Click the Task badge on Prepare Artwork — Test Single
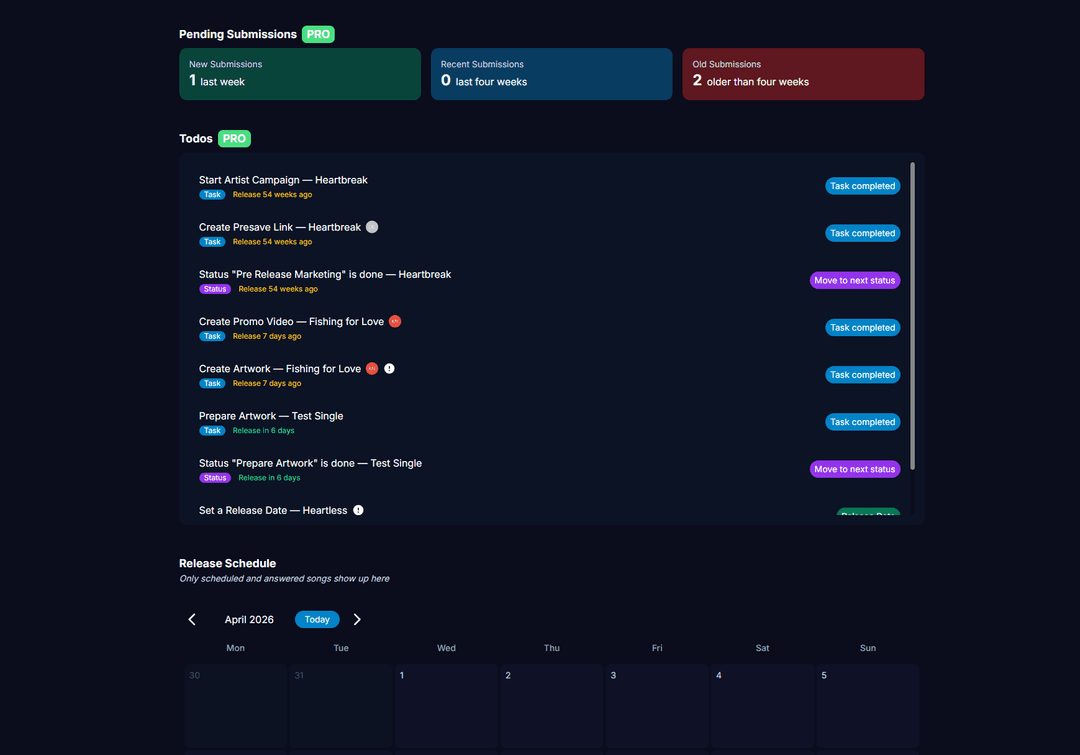Screen dimensions: 1080x755 (x=211, y=430)
